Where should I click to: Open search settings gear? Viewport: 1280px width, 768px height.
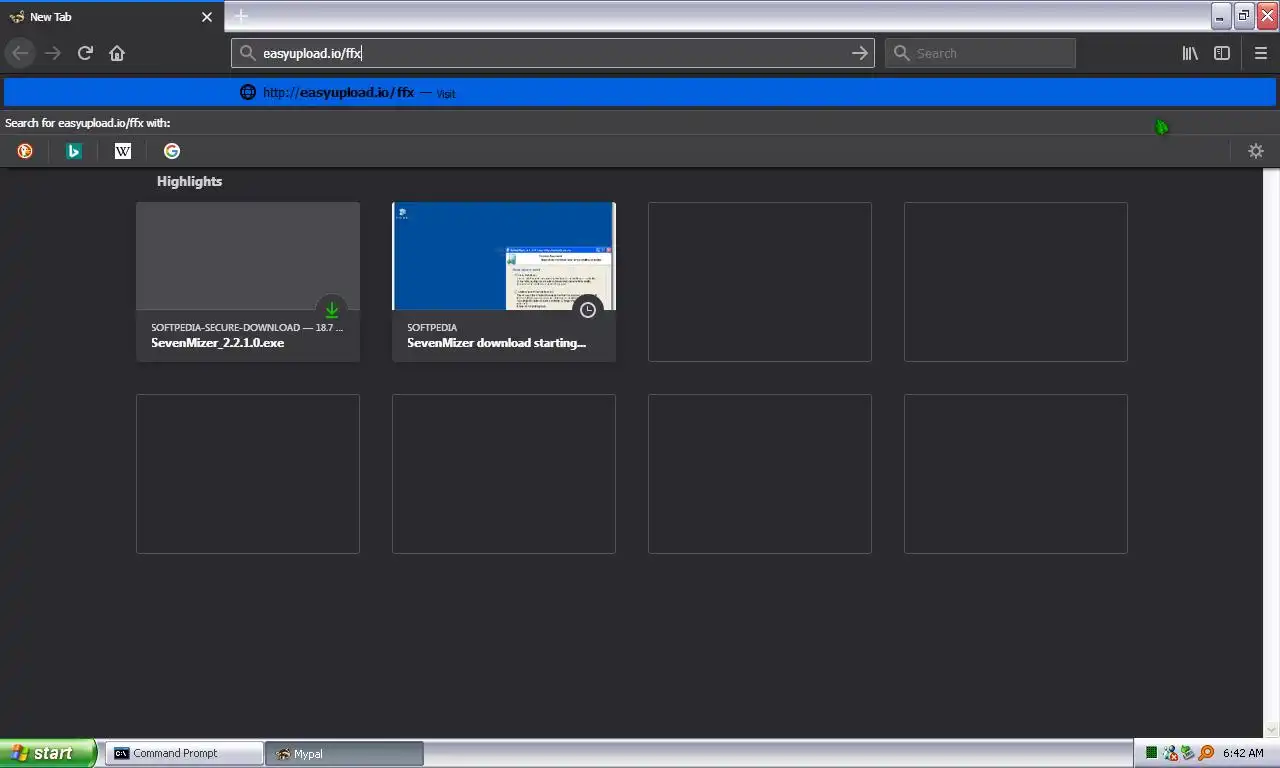point(1256,151)
